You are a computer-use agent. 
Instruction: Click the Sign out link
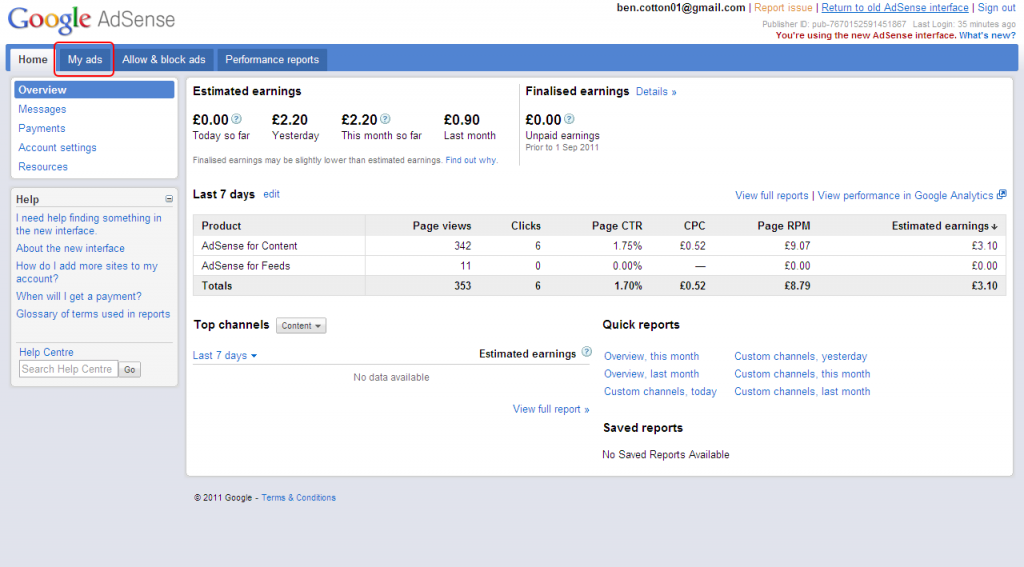pyautogui.click(x=996, y=8)
